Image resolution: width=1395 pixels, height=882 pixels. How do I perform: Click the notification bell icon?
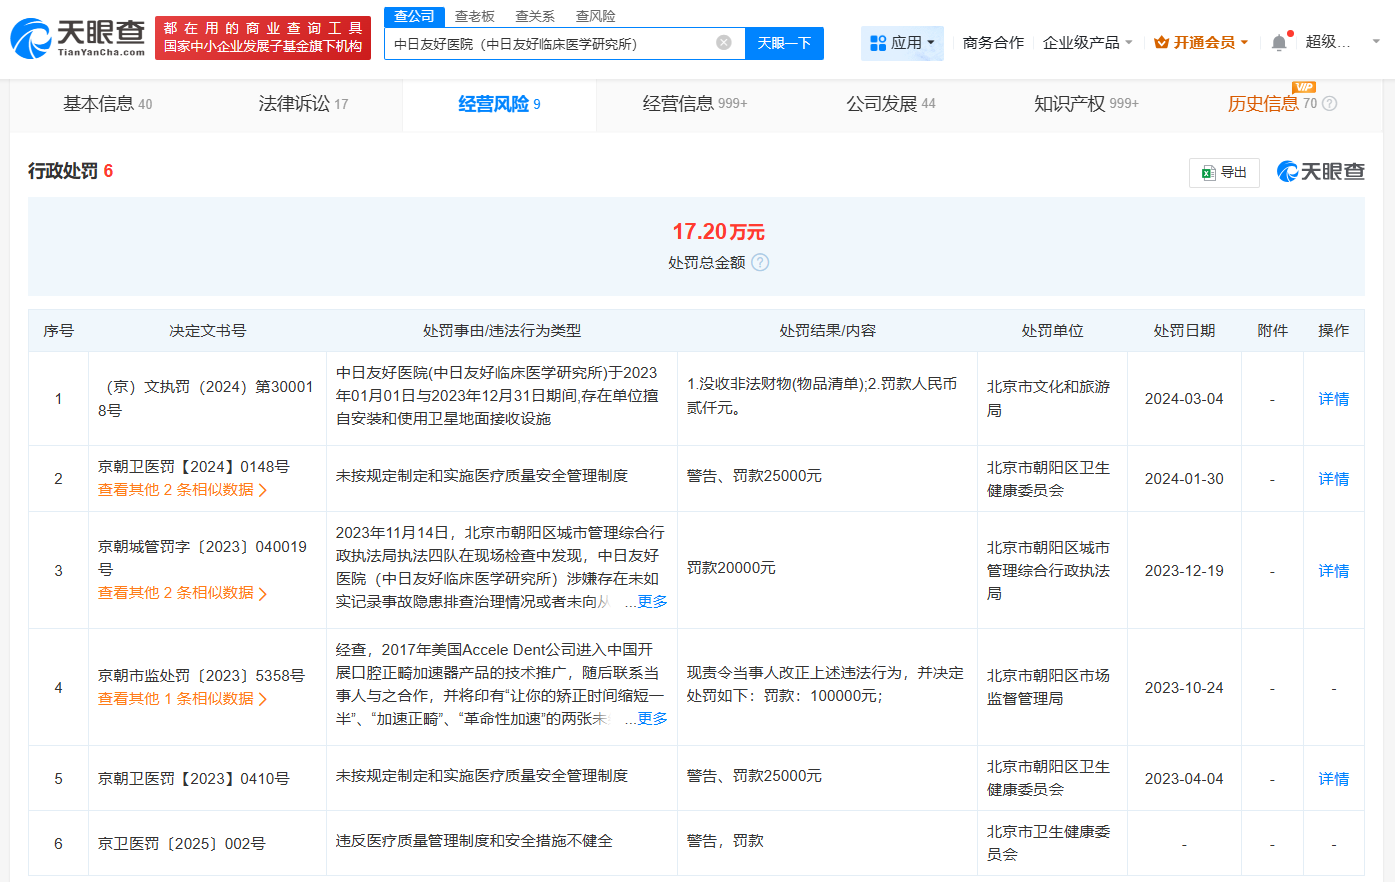point(1278,42)
